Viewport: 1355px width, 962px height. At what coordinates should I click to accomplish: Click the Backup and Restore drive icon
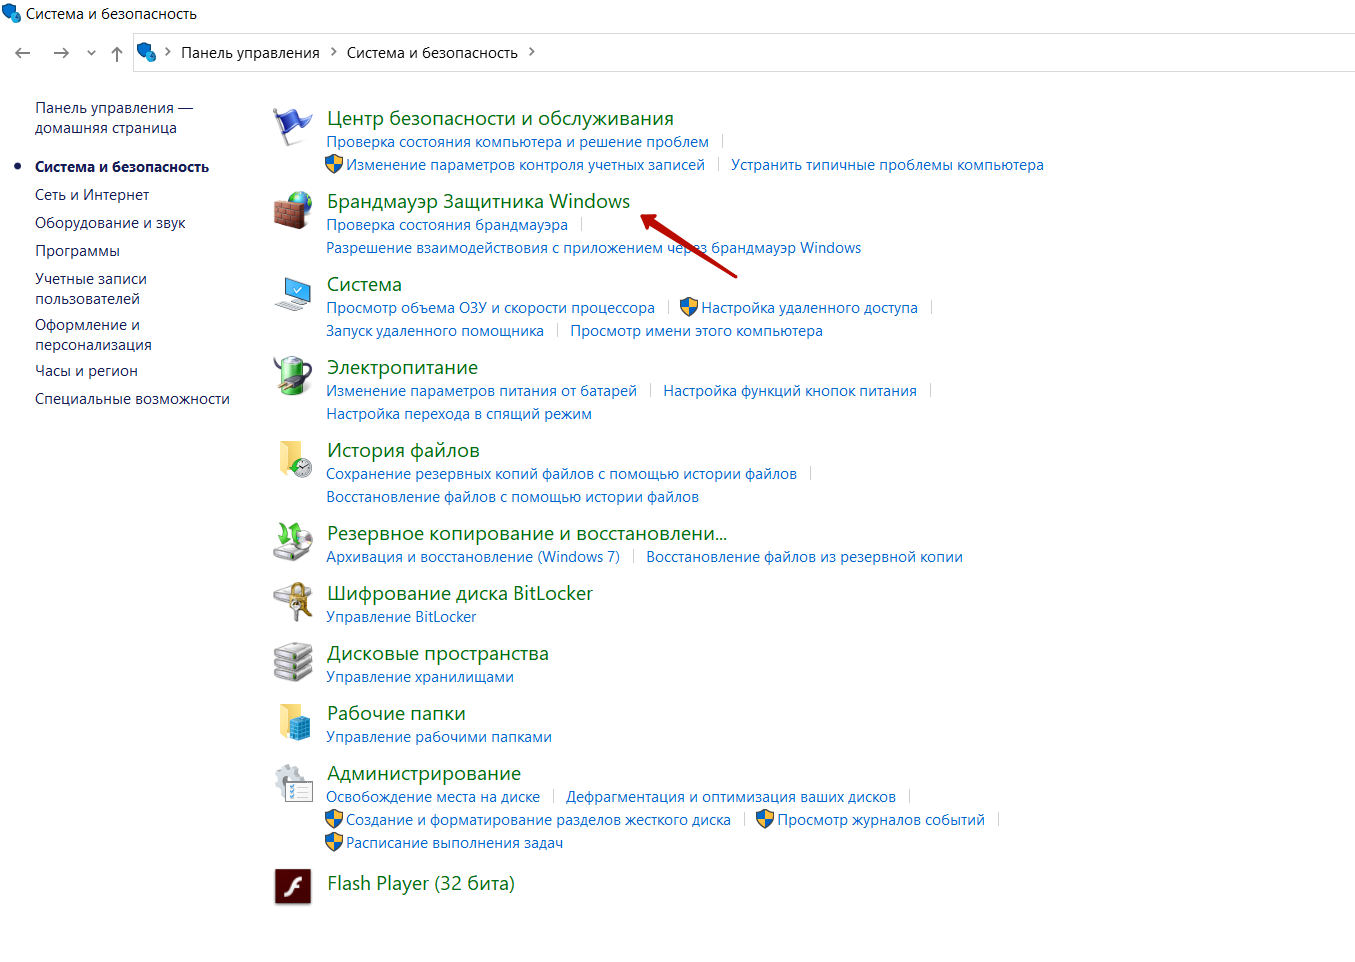click(x=293, y=541)
